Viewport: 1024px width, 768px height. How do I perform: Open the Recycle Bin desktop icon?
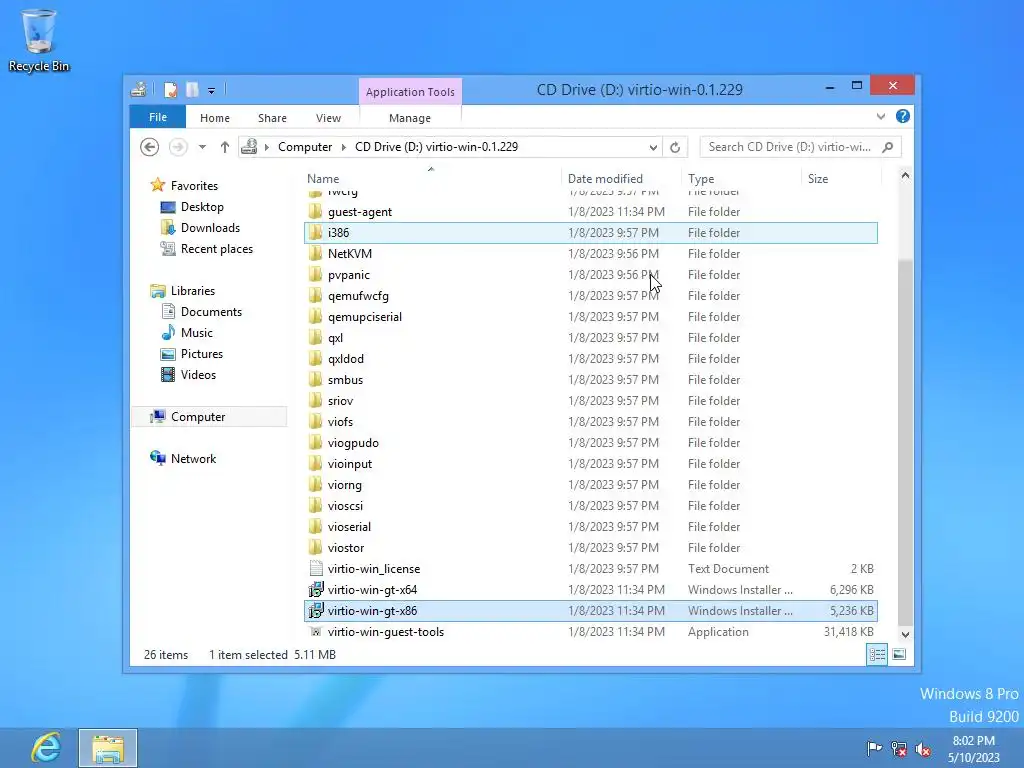point(39,40)
